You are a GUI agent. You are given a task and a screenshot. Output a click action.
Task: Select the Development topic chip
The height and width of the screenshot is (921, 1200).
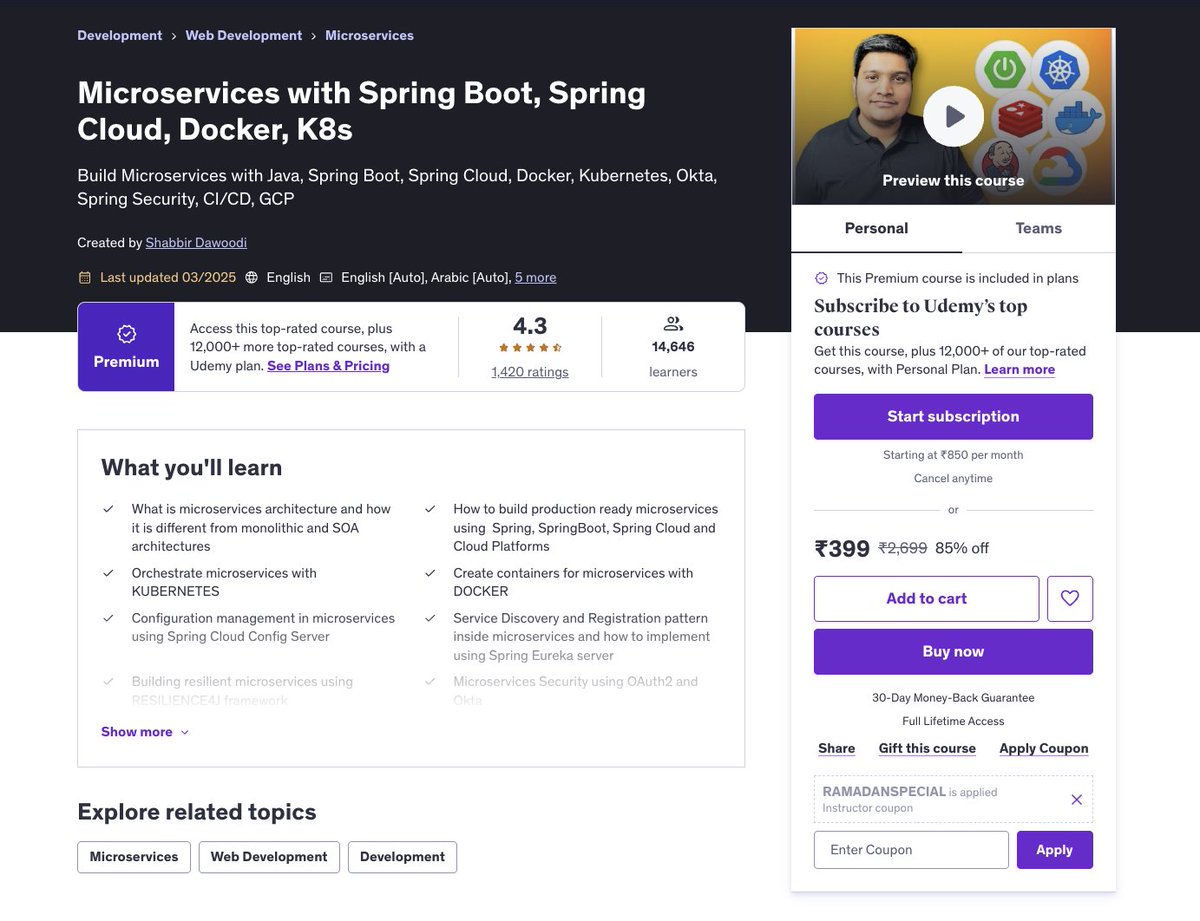point(402,857)
